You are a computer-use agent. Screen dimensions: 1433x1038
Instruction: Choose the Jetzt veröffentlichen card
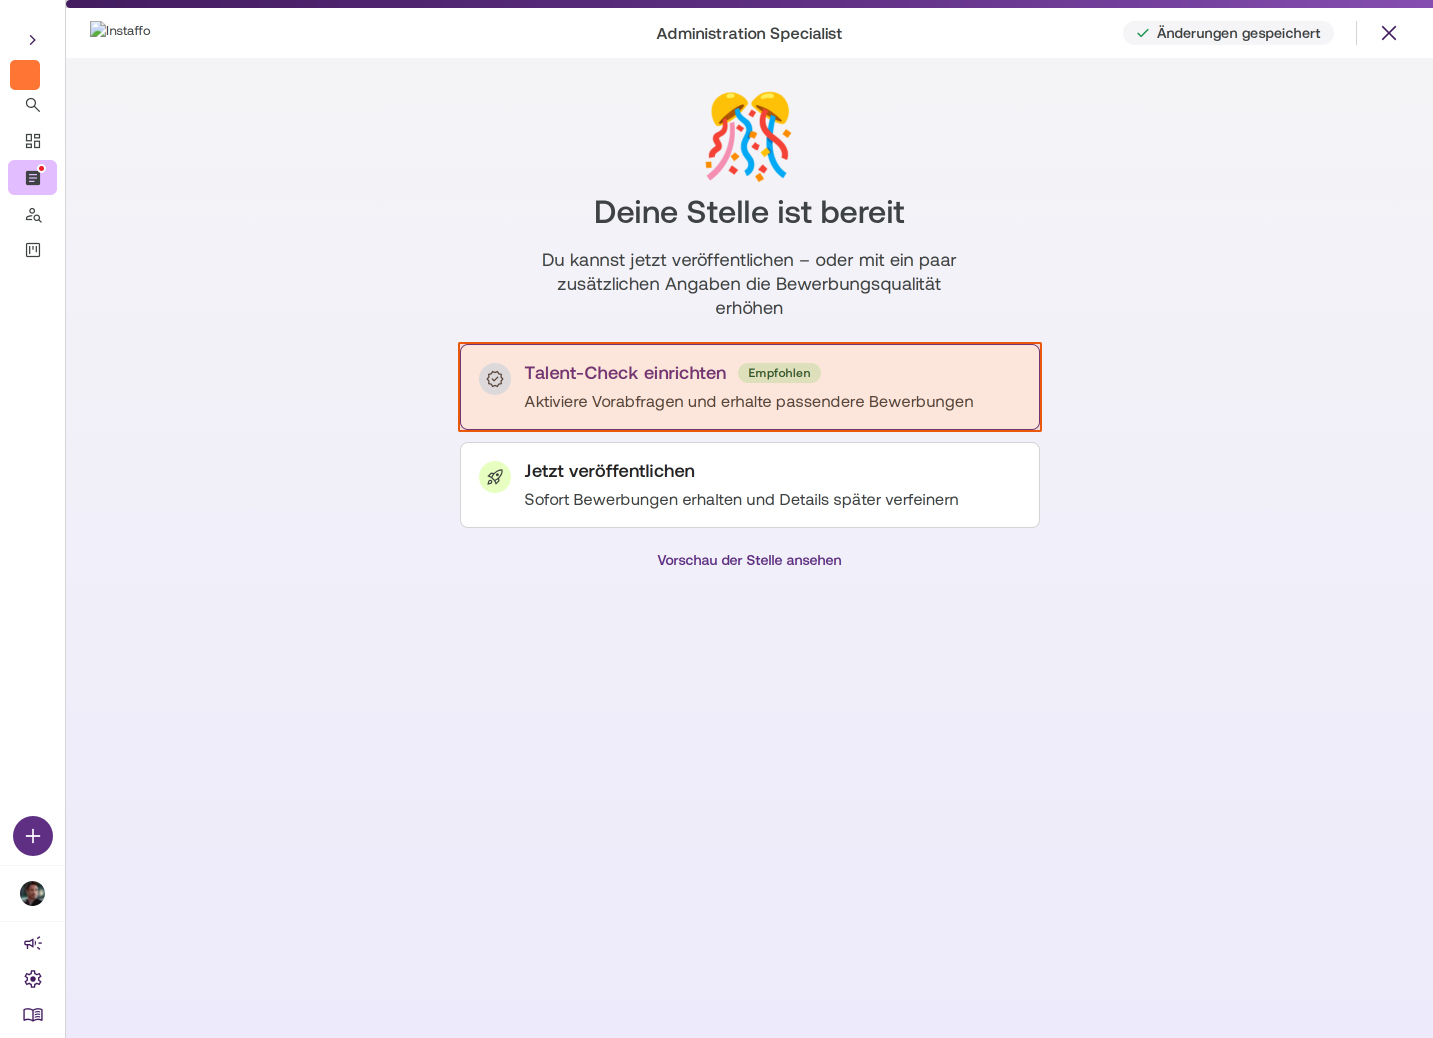click(750, 485)
